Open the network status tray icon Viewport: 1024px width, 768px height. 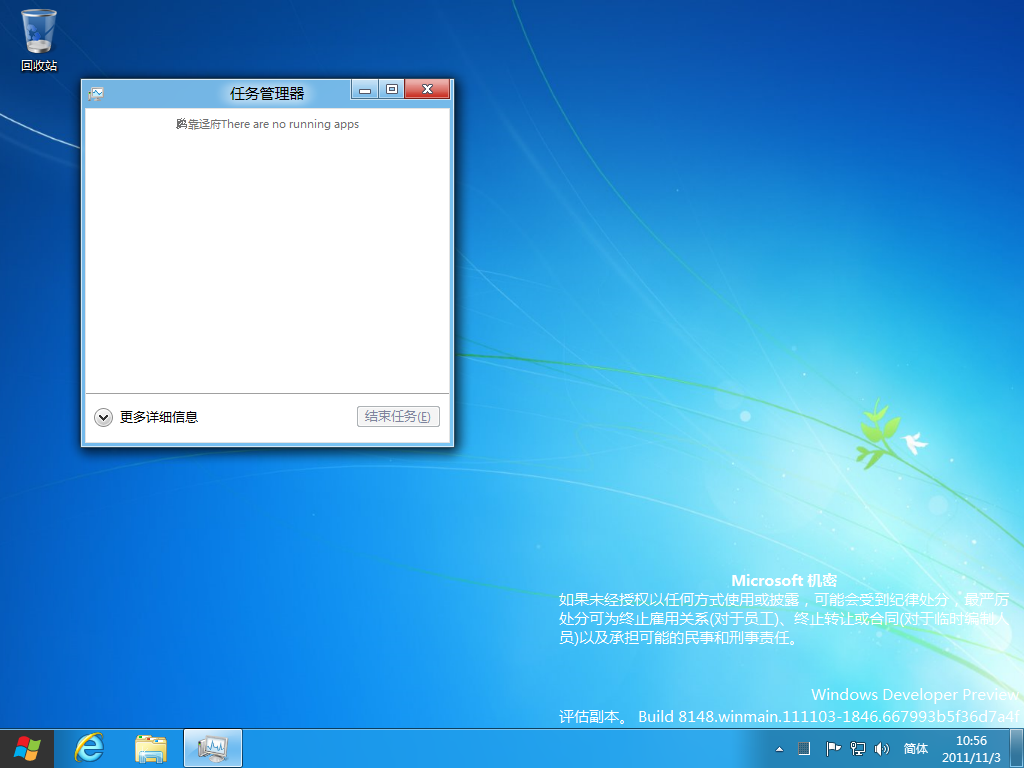click(857, 749)
